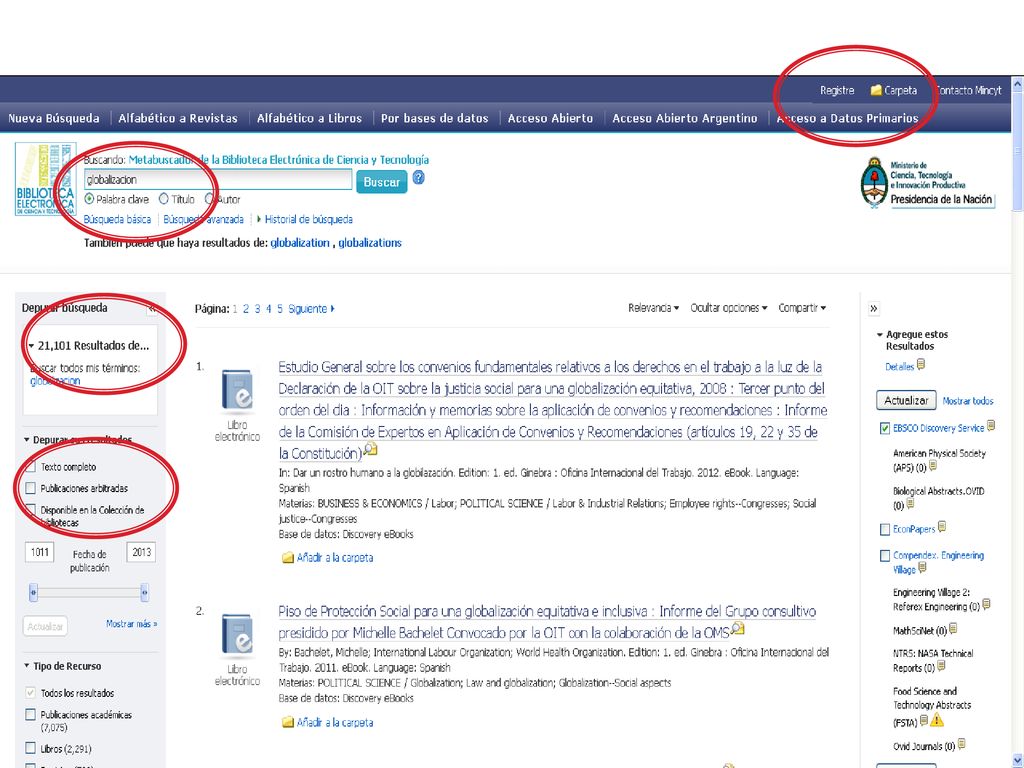Screen dimensions: 1024x768
Task: Click the e-book icon of result 1
Action: coord(237,392)
